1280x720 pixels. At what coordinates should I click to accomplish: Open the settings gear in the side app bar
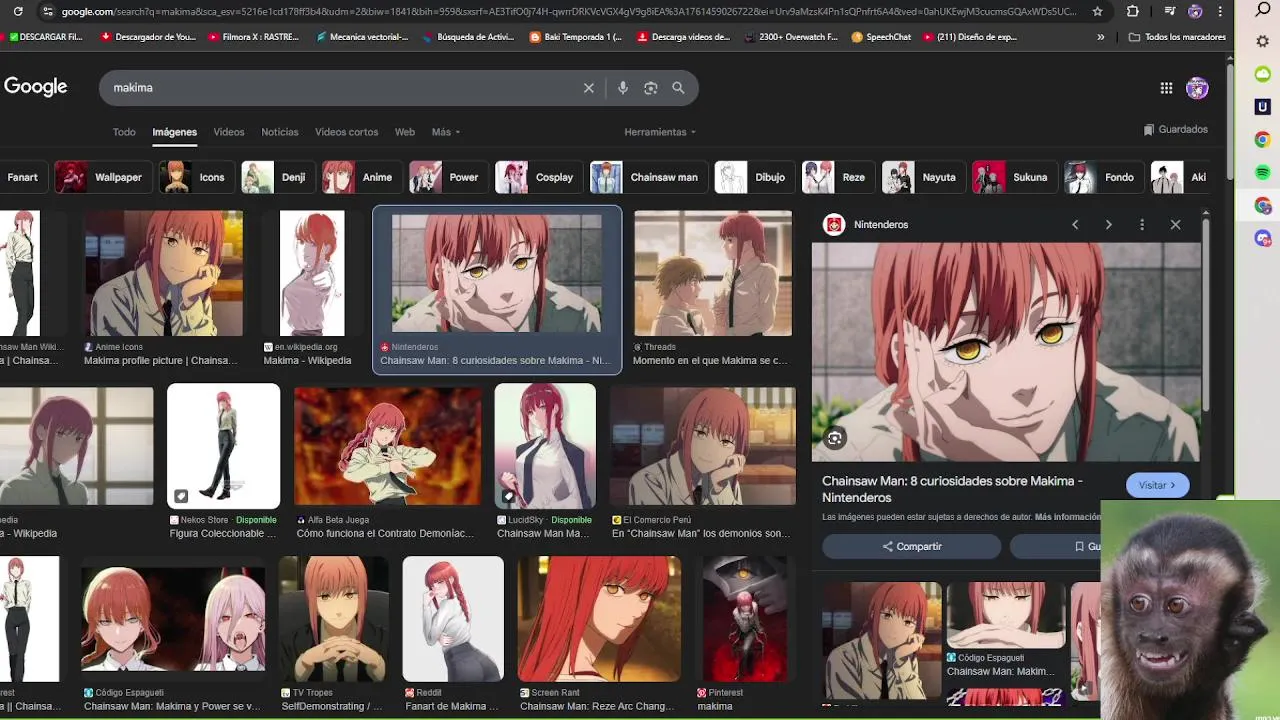tap(1262, 42)
